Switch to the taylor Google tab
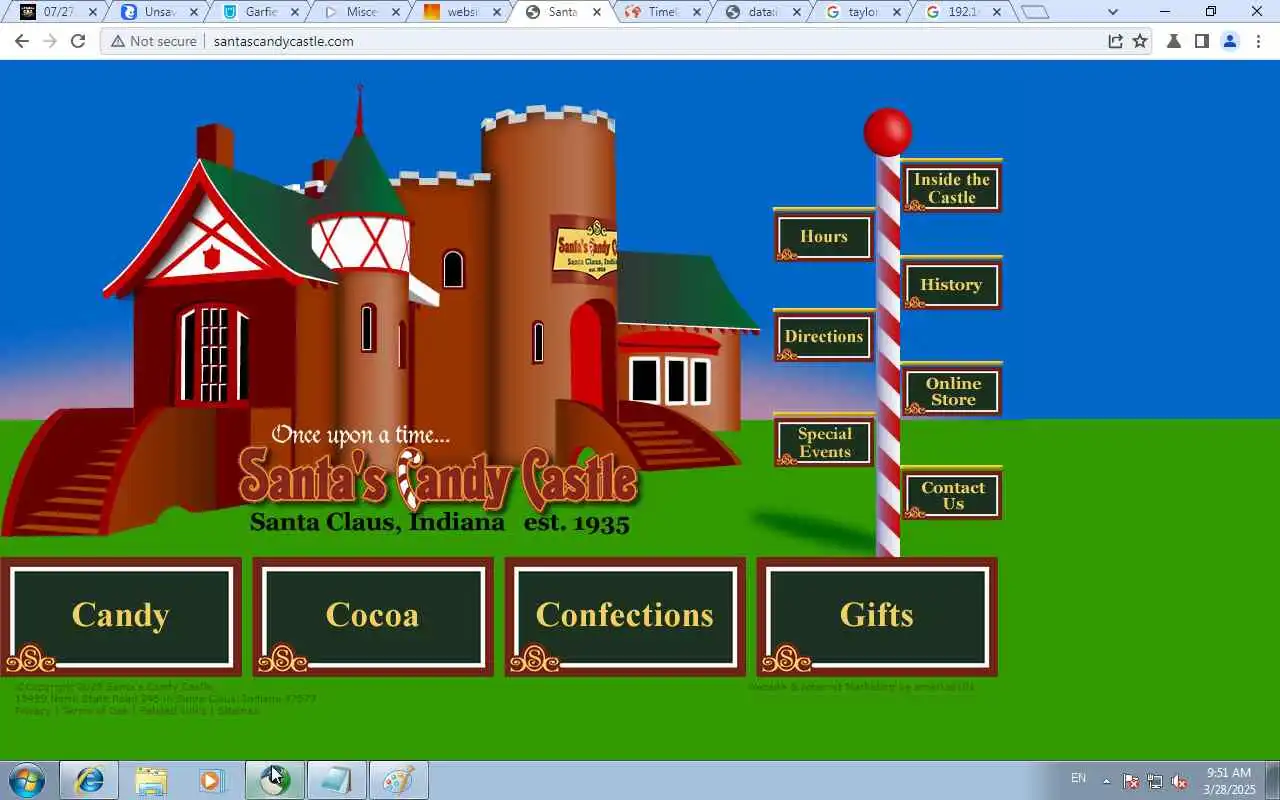The width and height of the screenshot is (1280, 800). tap(863, 12)
